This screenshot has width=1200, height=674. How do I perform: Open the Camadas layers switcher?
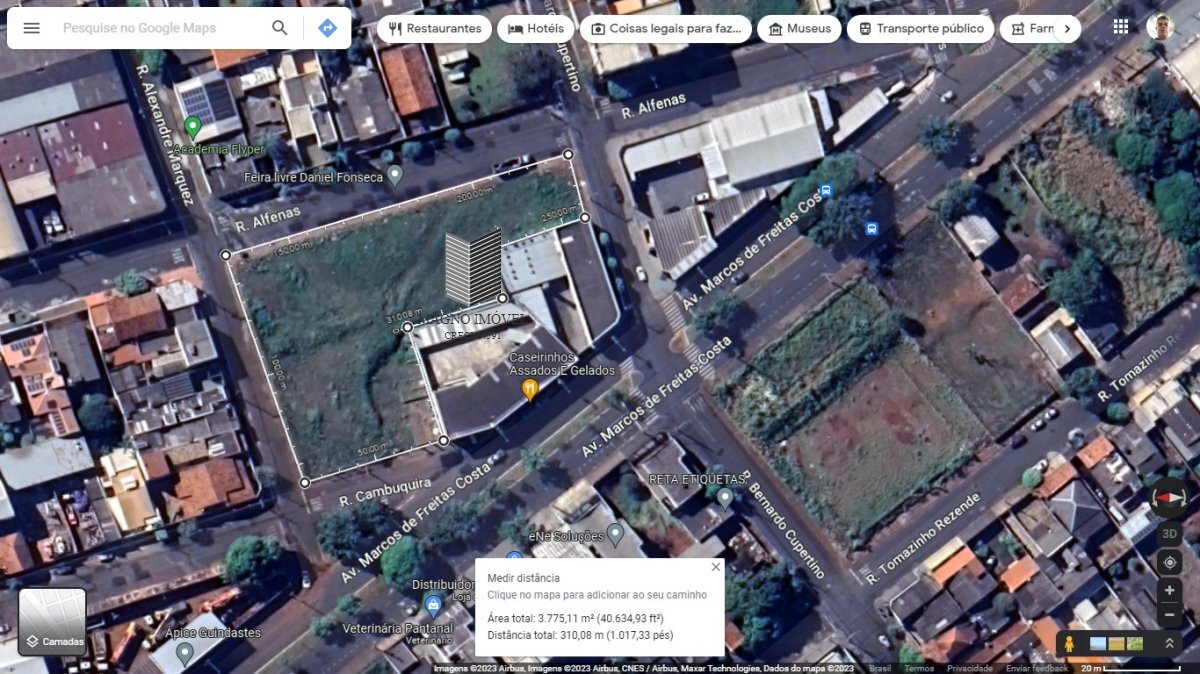coord(52,622)
